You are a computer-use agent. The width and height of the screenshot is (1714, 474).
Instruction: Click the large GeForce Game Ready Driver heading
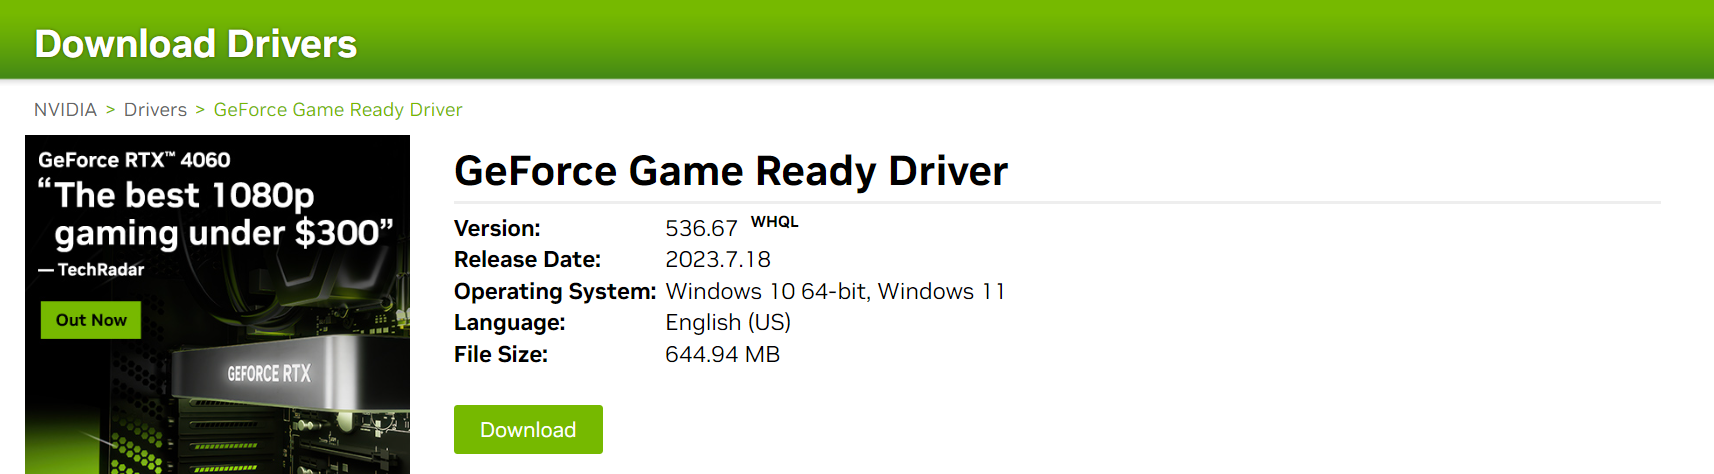[730, 171]
